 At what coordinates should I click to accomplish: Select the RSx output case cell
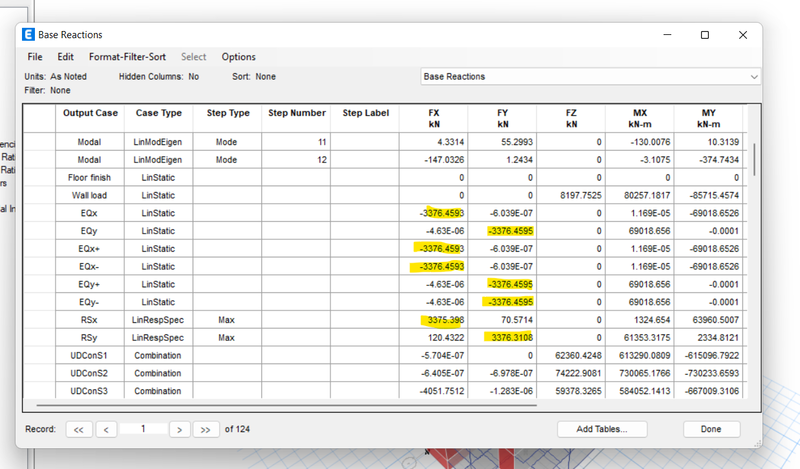[90, 320]
